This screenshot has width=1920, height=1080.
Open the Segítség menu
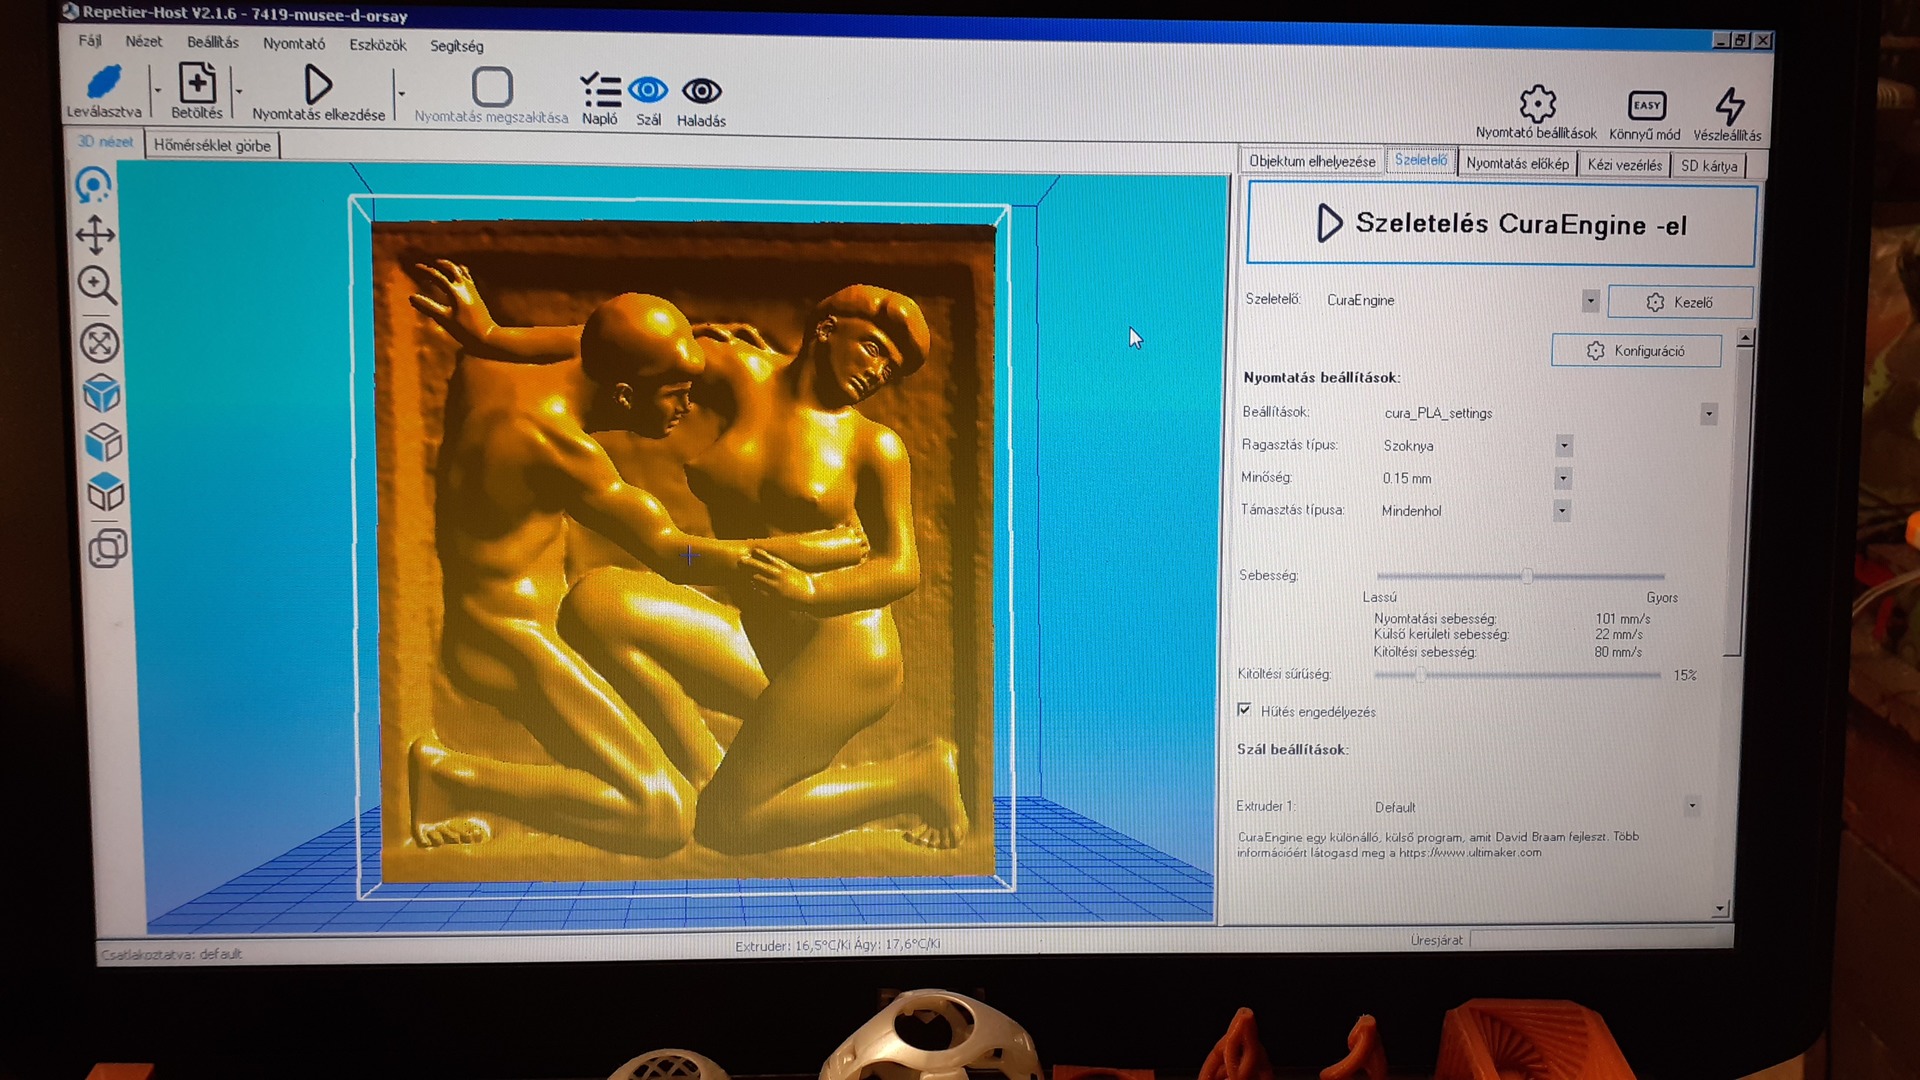[457, 46]
